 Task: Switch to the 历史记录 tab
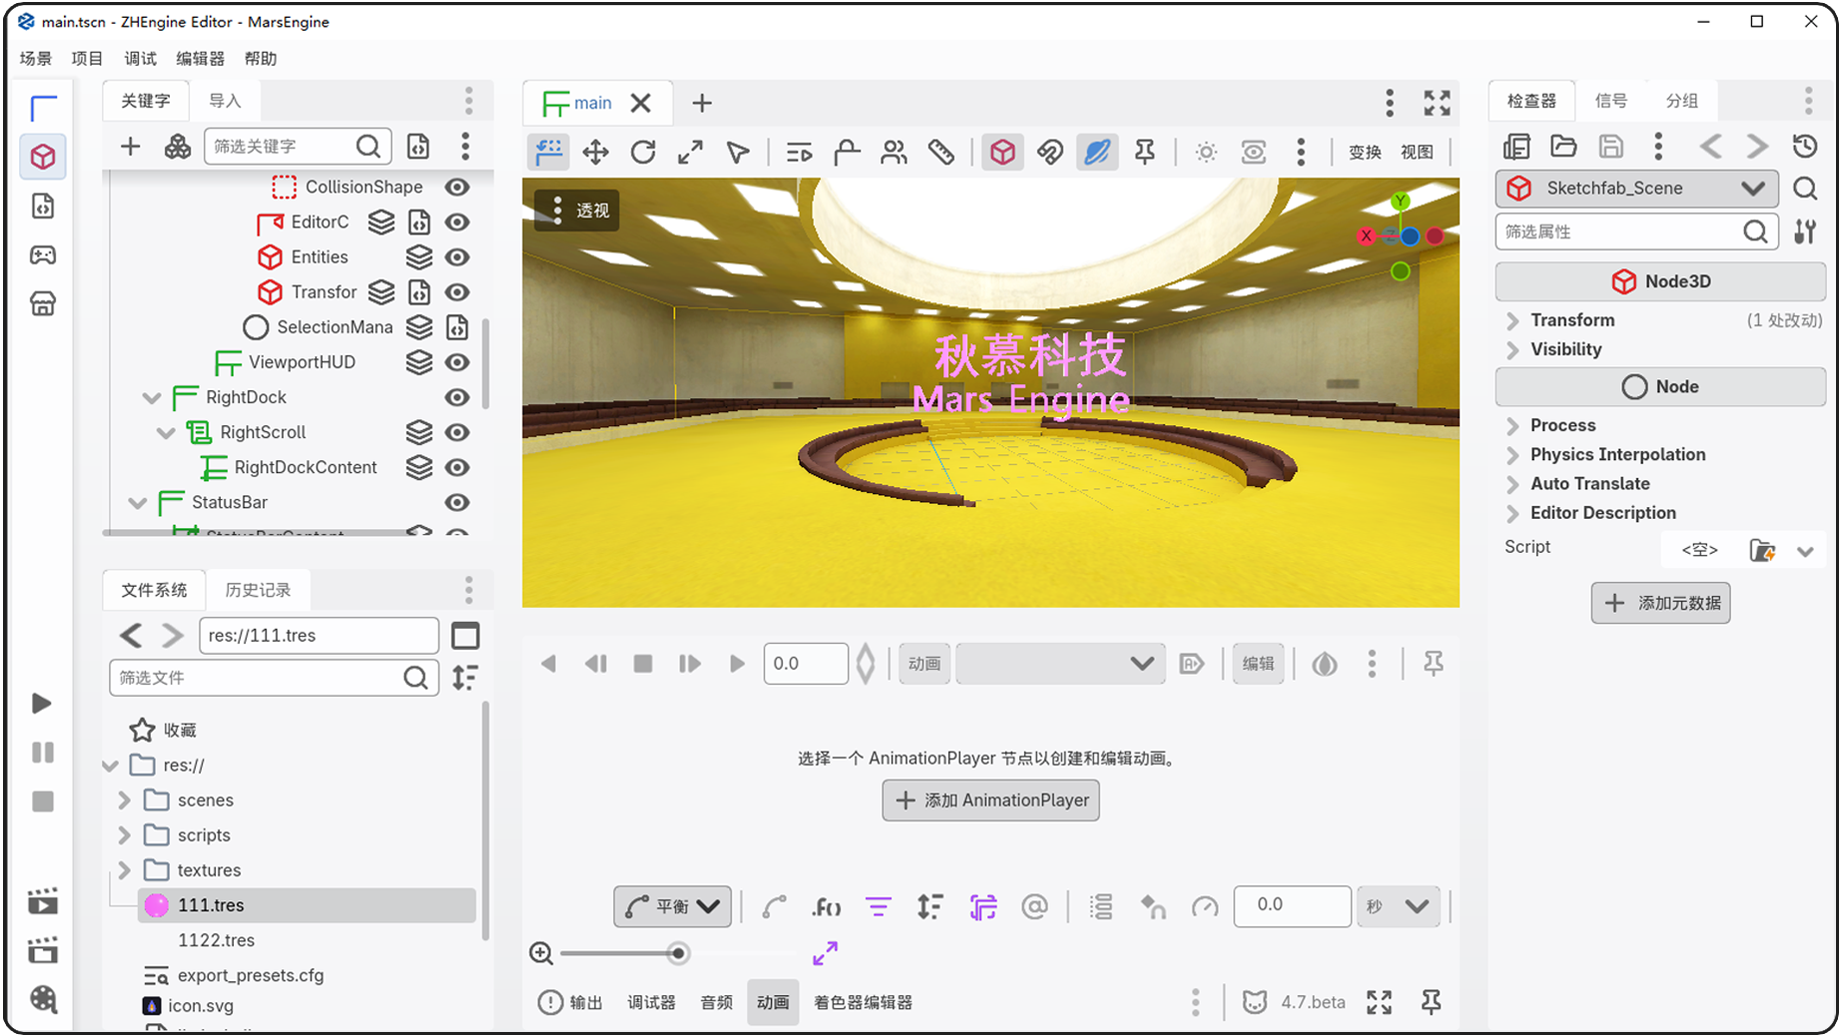click(258, 590)
